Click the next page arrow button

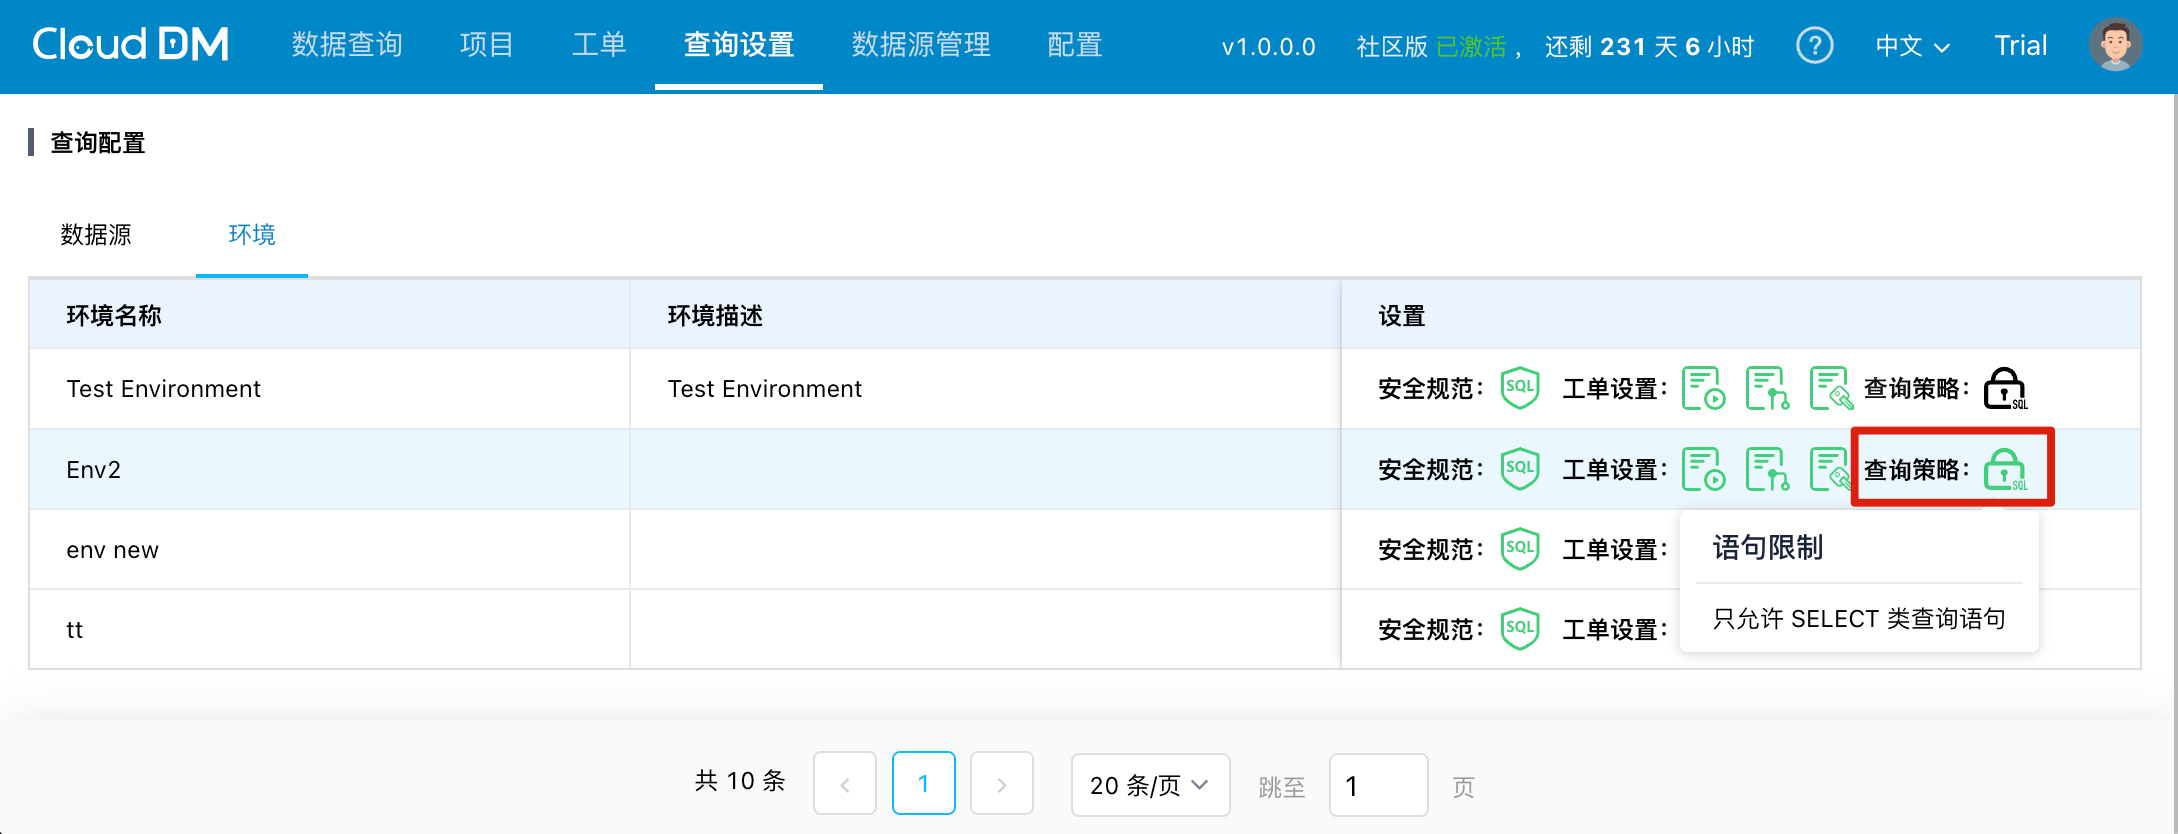pyautogui.click(x=1001, y=785)
